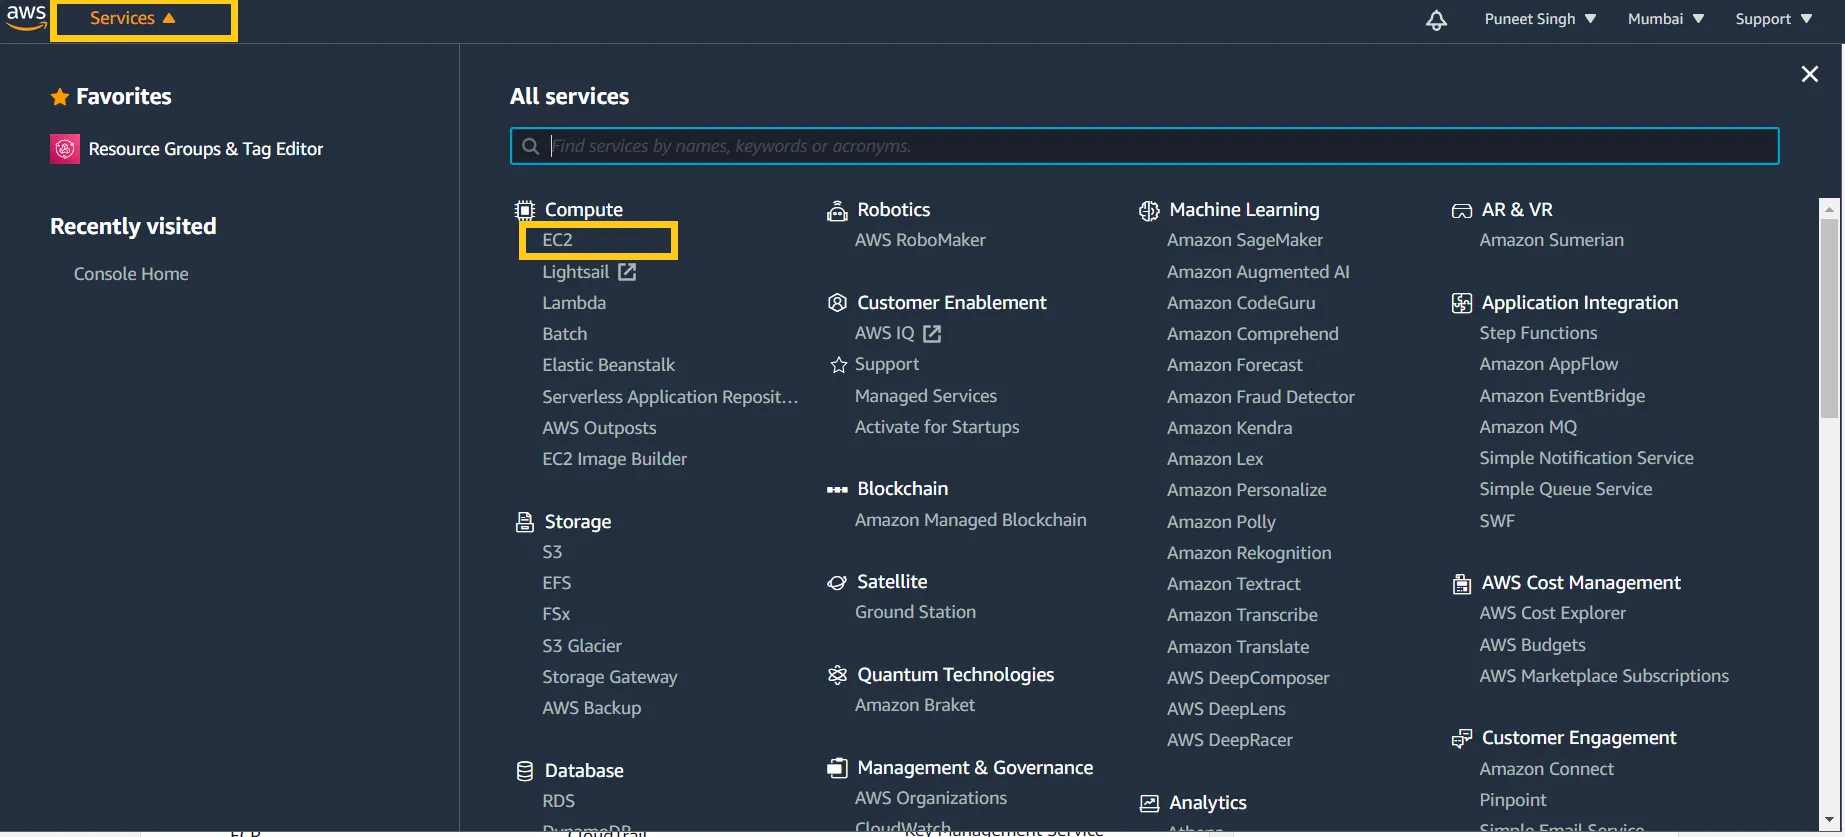Click the Database category icon

point(525,771)
